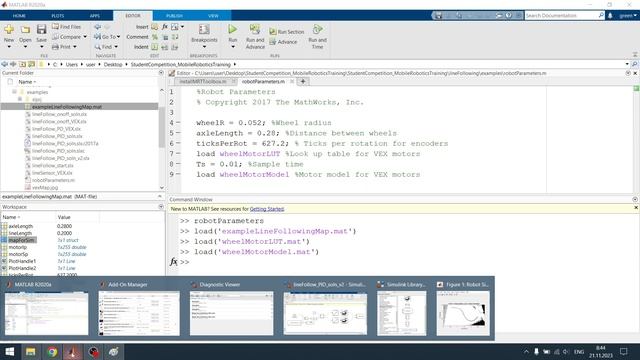Select the mapForSim workspace variable
The height and width of the screenshot is (360, 640).
[21, 240]
